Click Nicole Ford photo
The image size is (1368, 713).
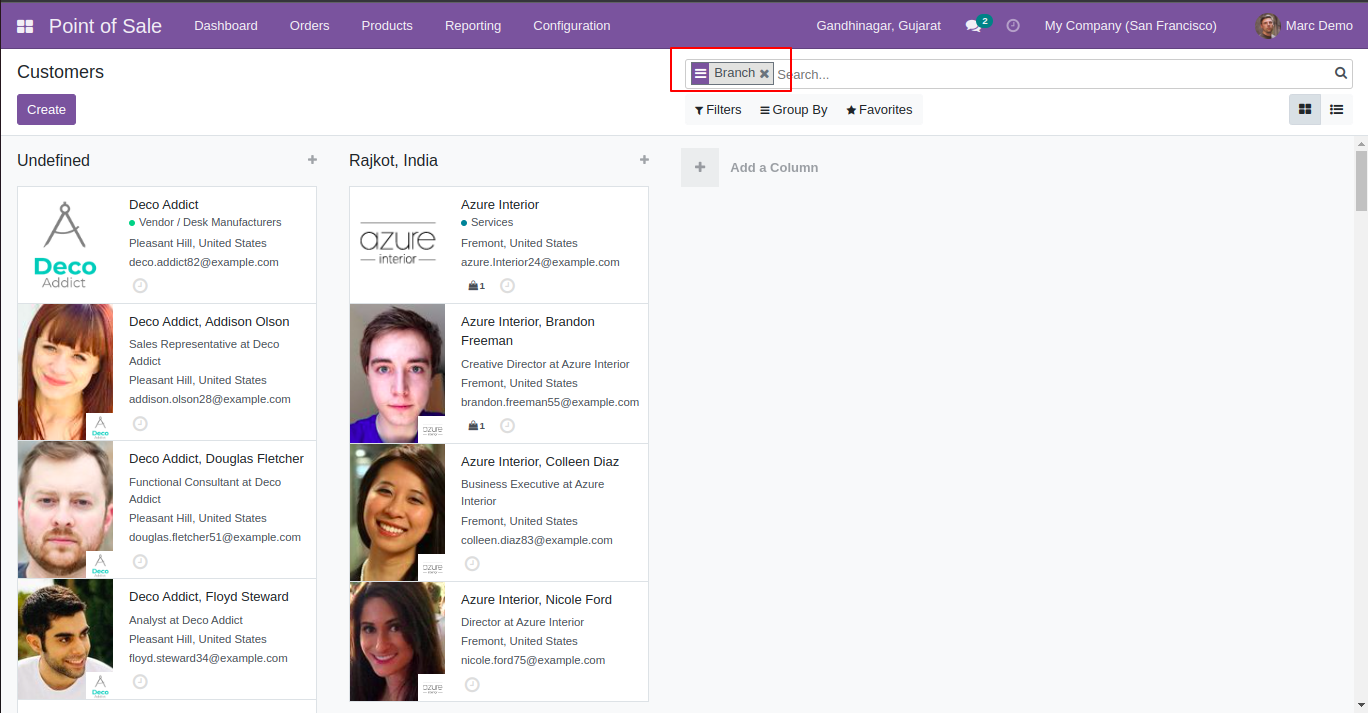pos(397,641)
